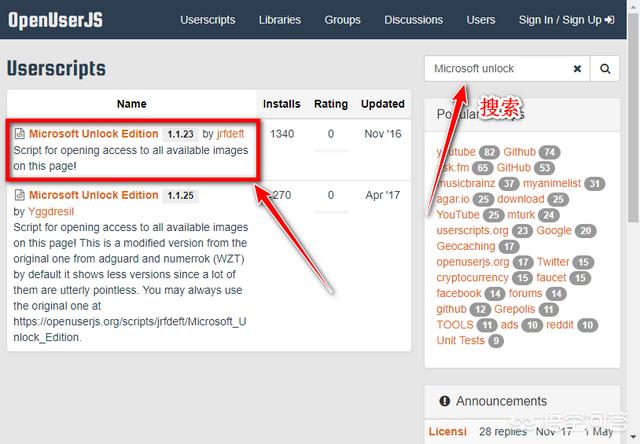The image size is (640, 444).
Task: Select the openuserjs.org tag
Action: (x=473, y=262)
